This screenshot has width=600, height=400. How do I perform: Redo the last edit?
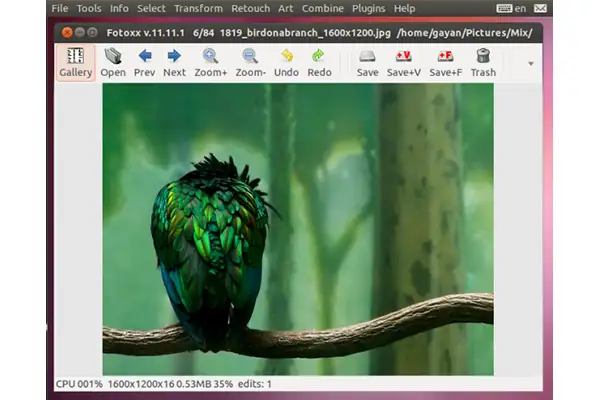[319, 62]
